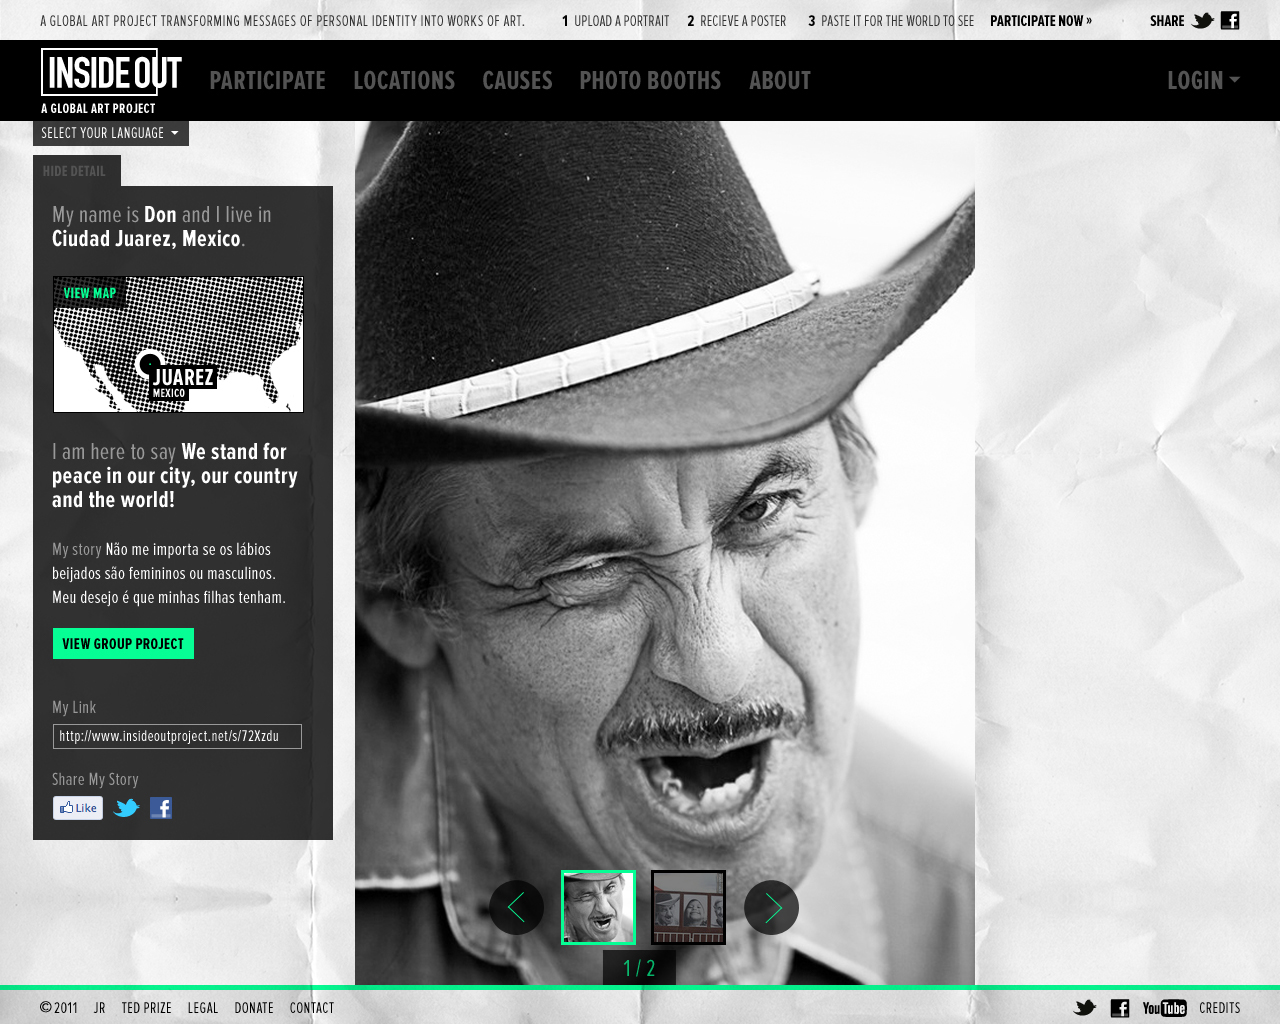Select the first portrait thumbnail

pos(598,908)
